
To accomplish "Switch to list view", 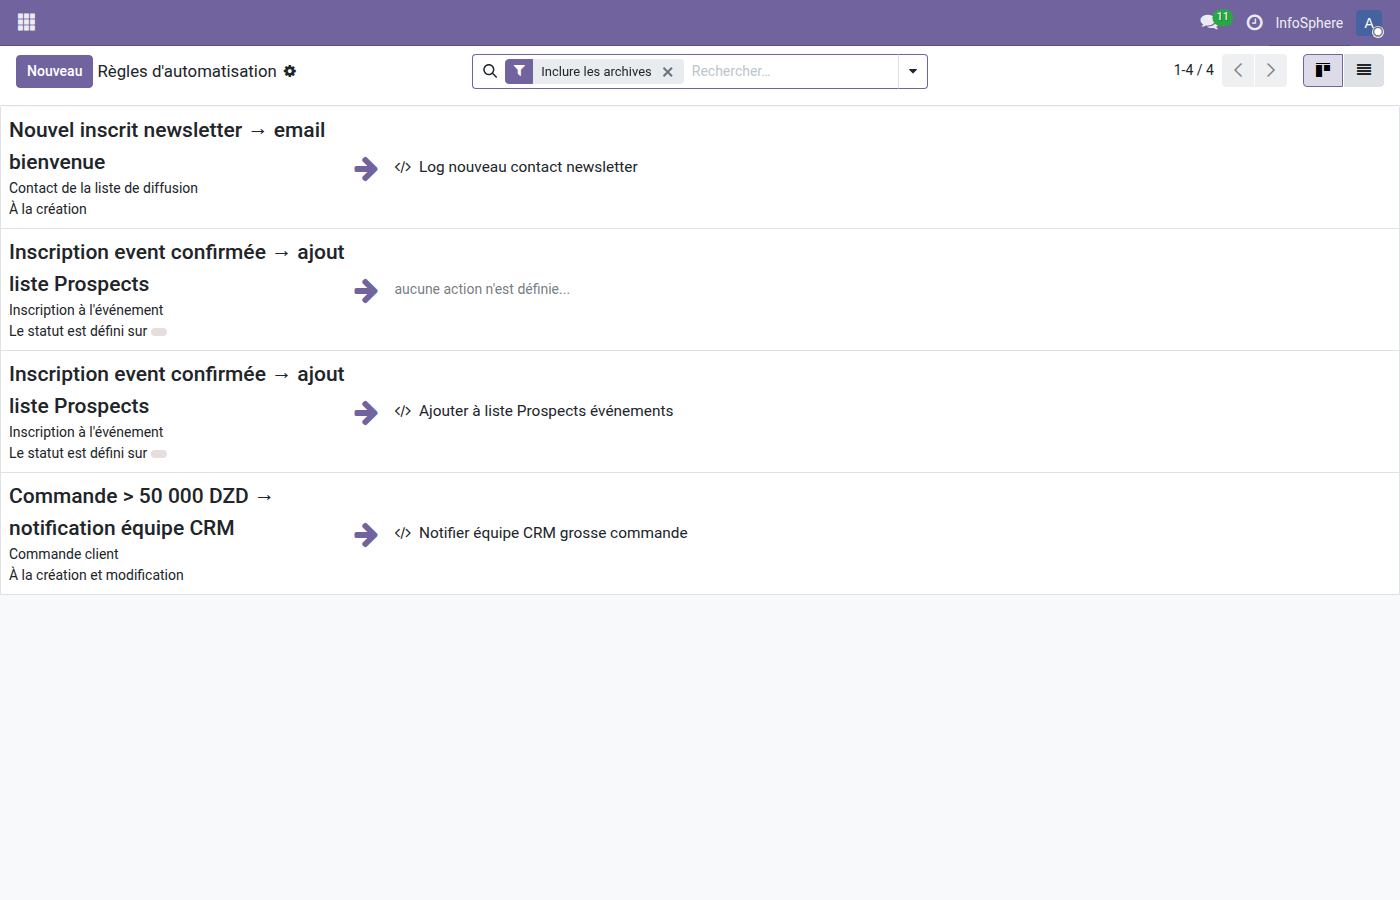I will 1363,70.
